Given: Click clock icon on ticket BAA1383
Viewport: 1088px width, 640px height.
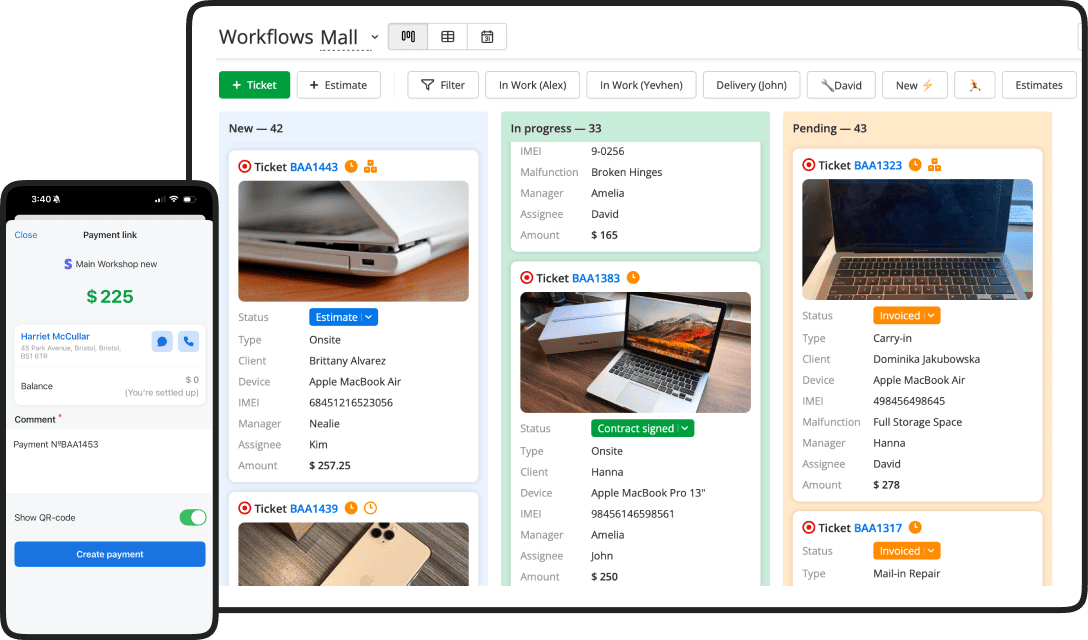Looking at the screenshot, I should pos(632,278).
